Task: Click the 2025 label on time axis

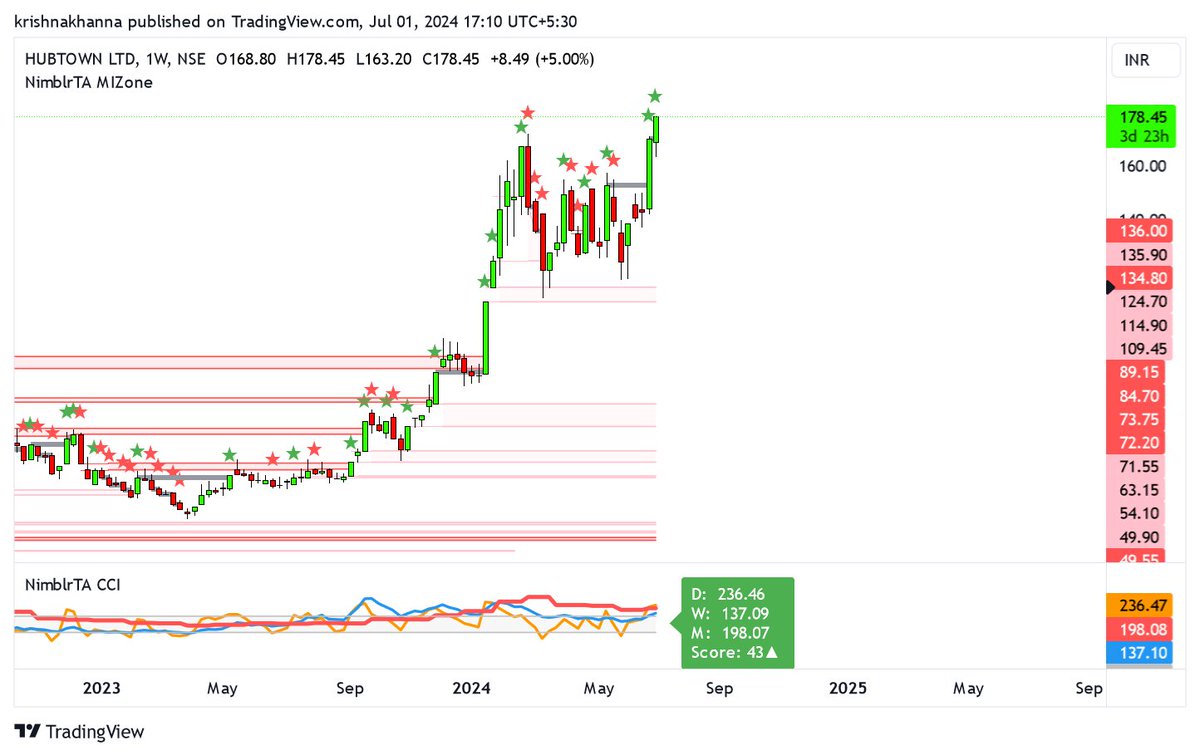Action: (x=848, y=688)
